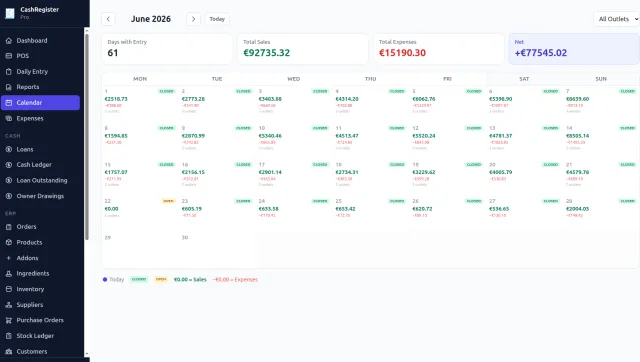Go to next month with right chevron
The width and height of the screenshot is (640, 362).
193,19
